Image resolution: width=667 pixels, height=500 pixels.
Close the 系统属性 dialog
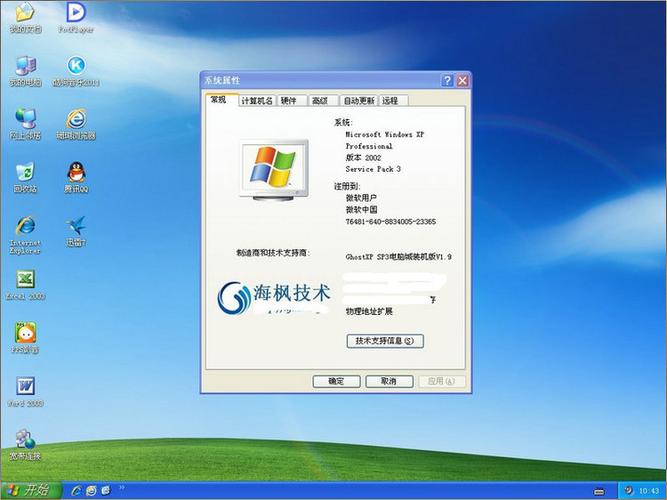(463, 81)
